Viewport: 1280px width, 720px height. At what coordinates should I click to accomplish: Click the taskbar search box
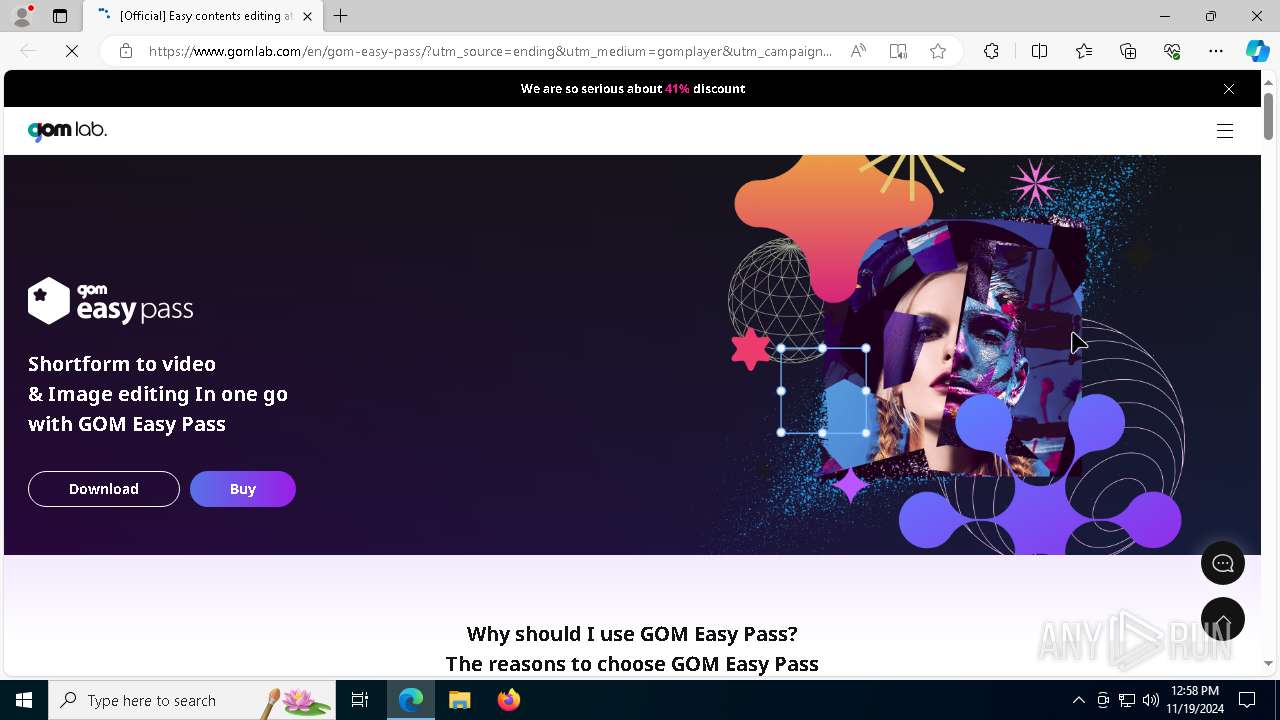coord(192,700)
